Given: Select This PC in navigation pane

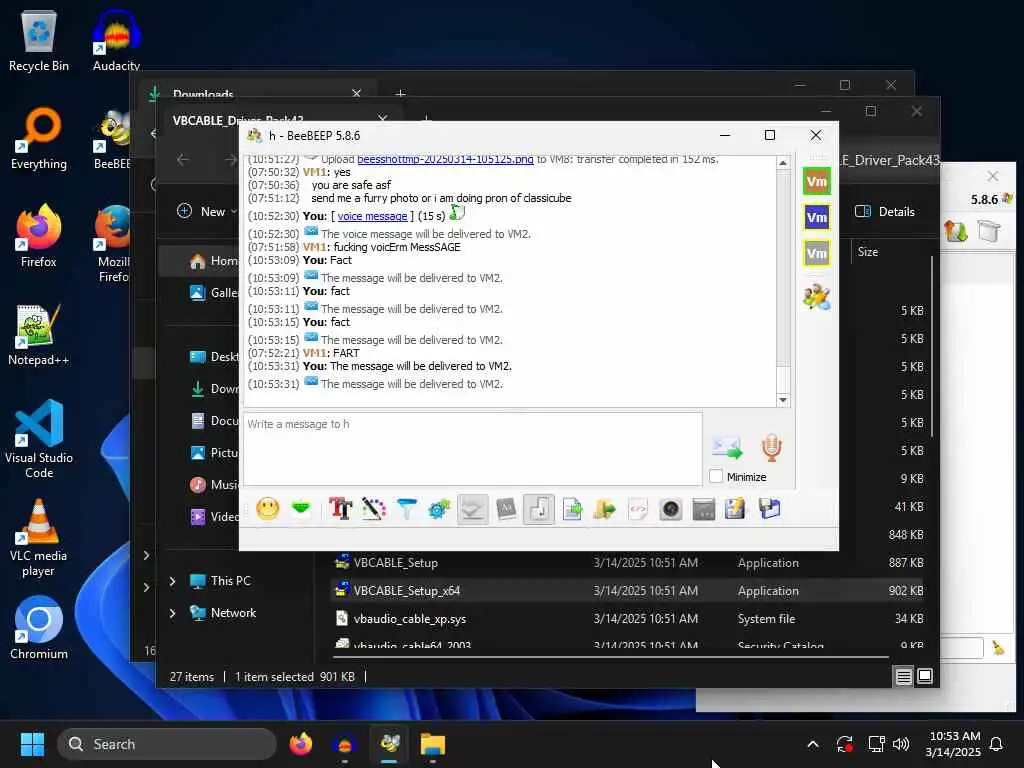Looking at the screenshot, I should click(230, 581).
